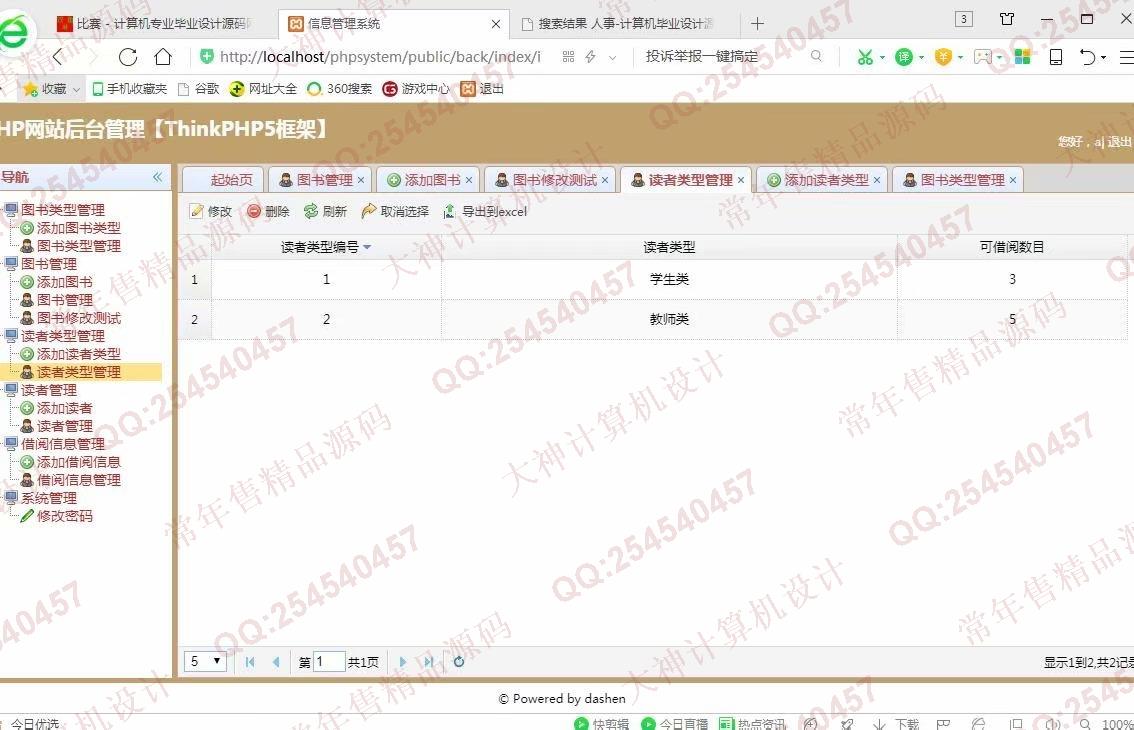Click the browser home button

[163, 56]
